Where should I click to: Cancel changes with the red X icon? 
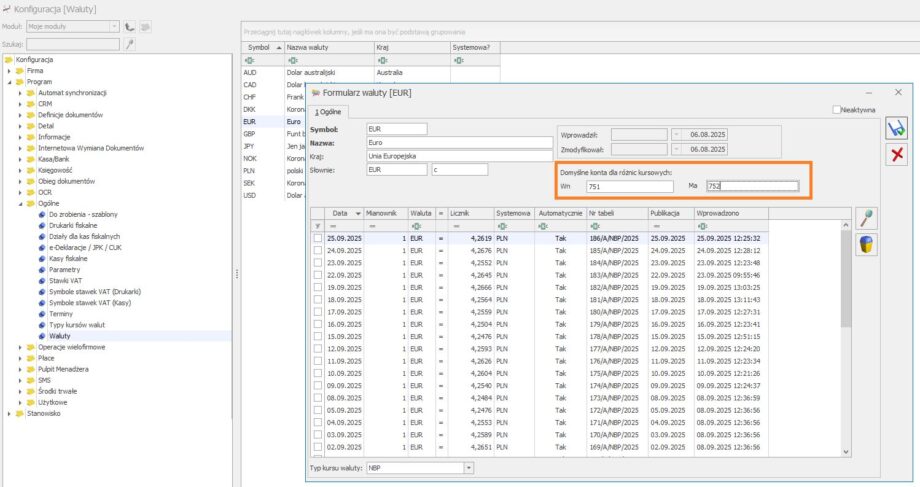point(896,155)
